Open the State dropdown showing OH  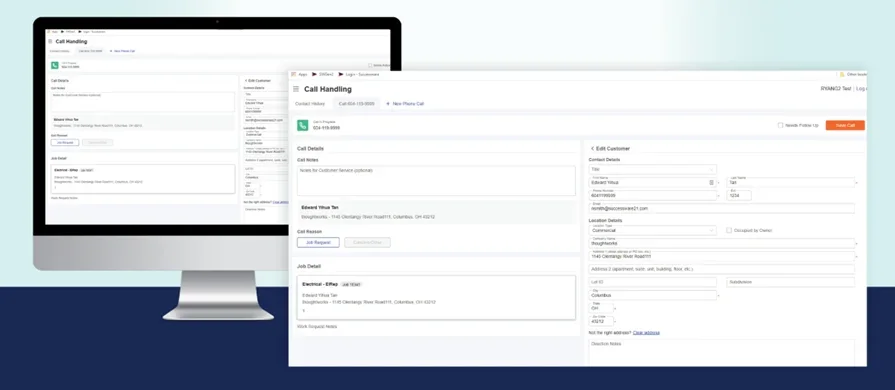601,308
